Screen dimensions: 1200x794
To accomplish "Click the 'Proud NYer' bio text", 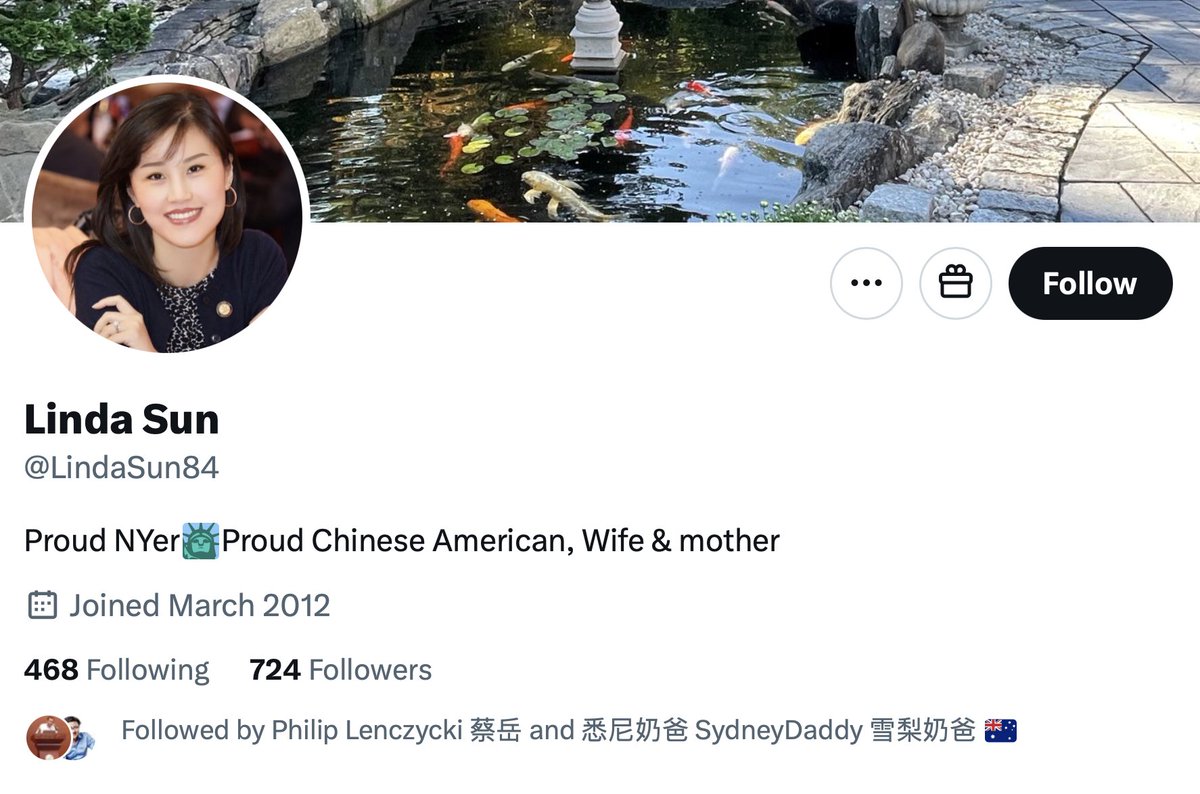I will [102, 541].
